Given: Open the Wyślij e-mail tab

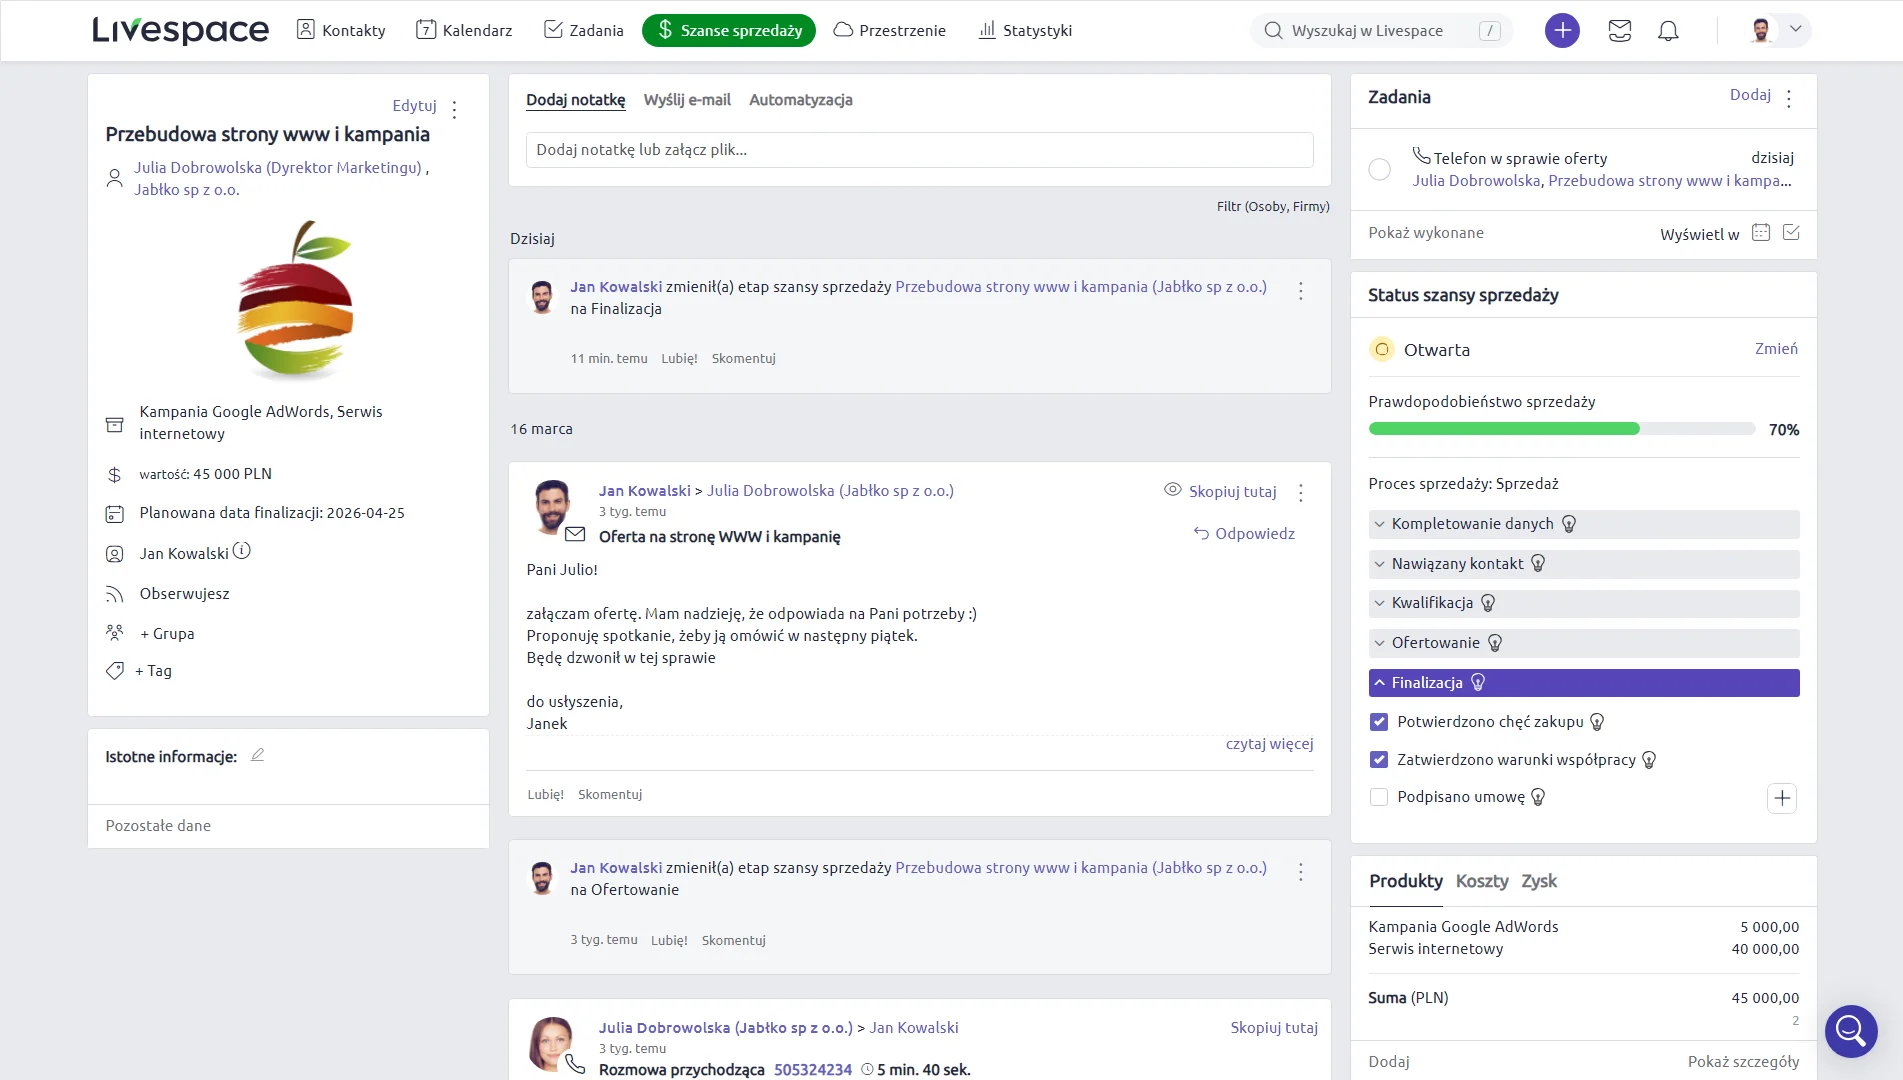Looking at the screenshot, I should tap(687, 100).
